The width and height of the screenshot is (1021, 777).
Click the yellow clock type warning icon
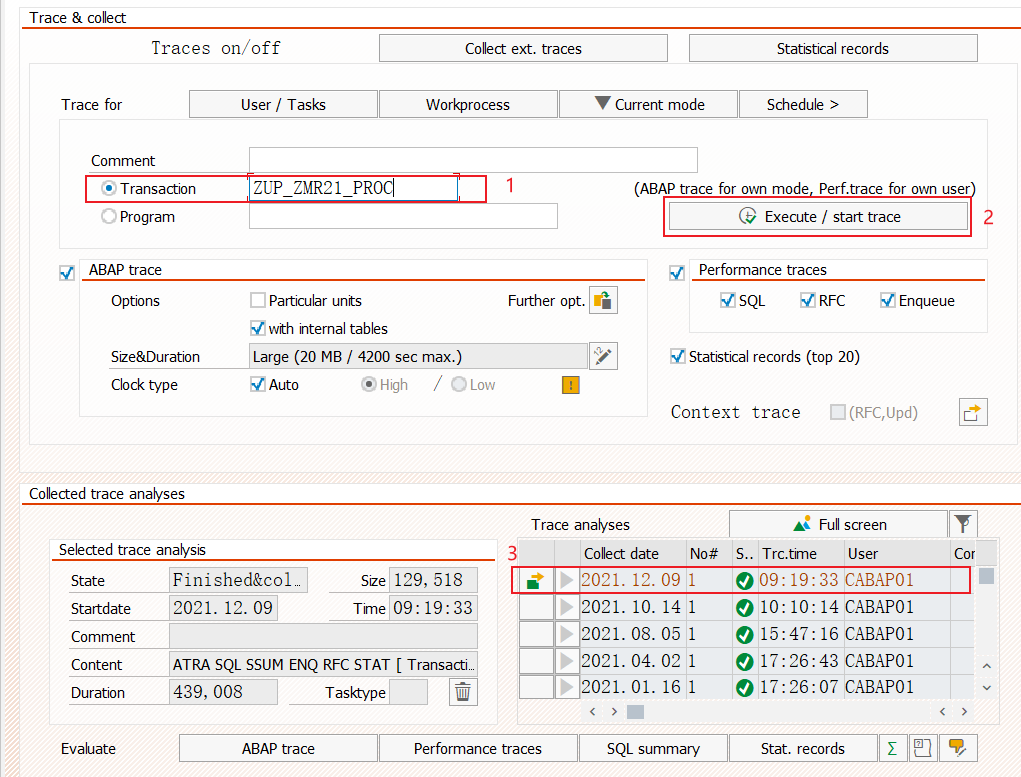tap(570, 385)
